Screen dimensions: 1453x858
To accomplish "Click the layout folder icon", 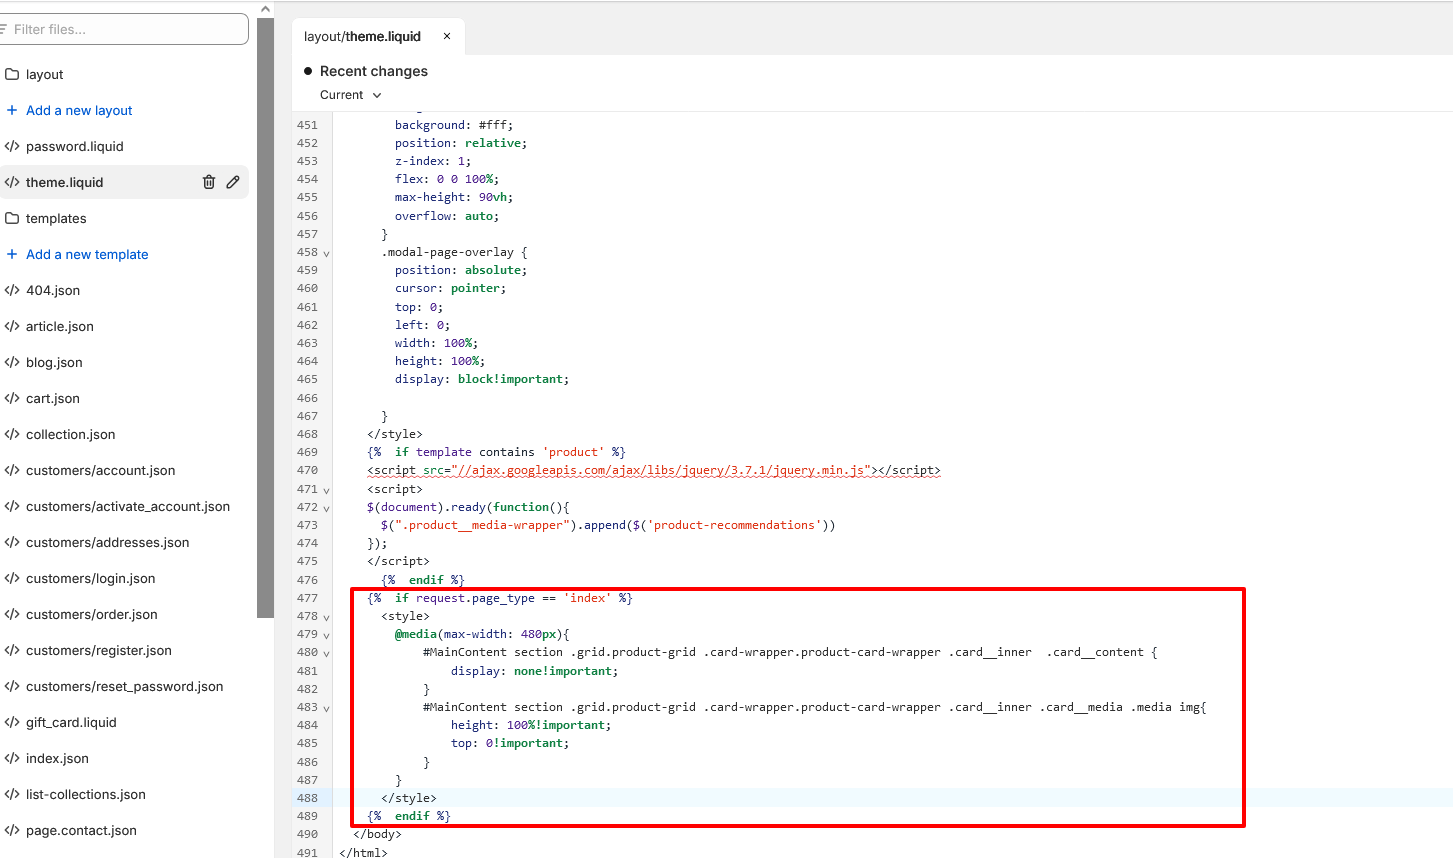I will tap(12, 74).
